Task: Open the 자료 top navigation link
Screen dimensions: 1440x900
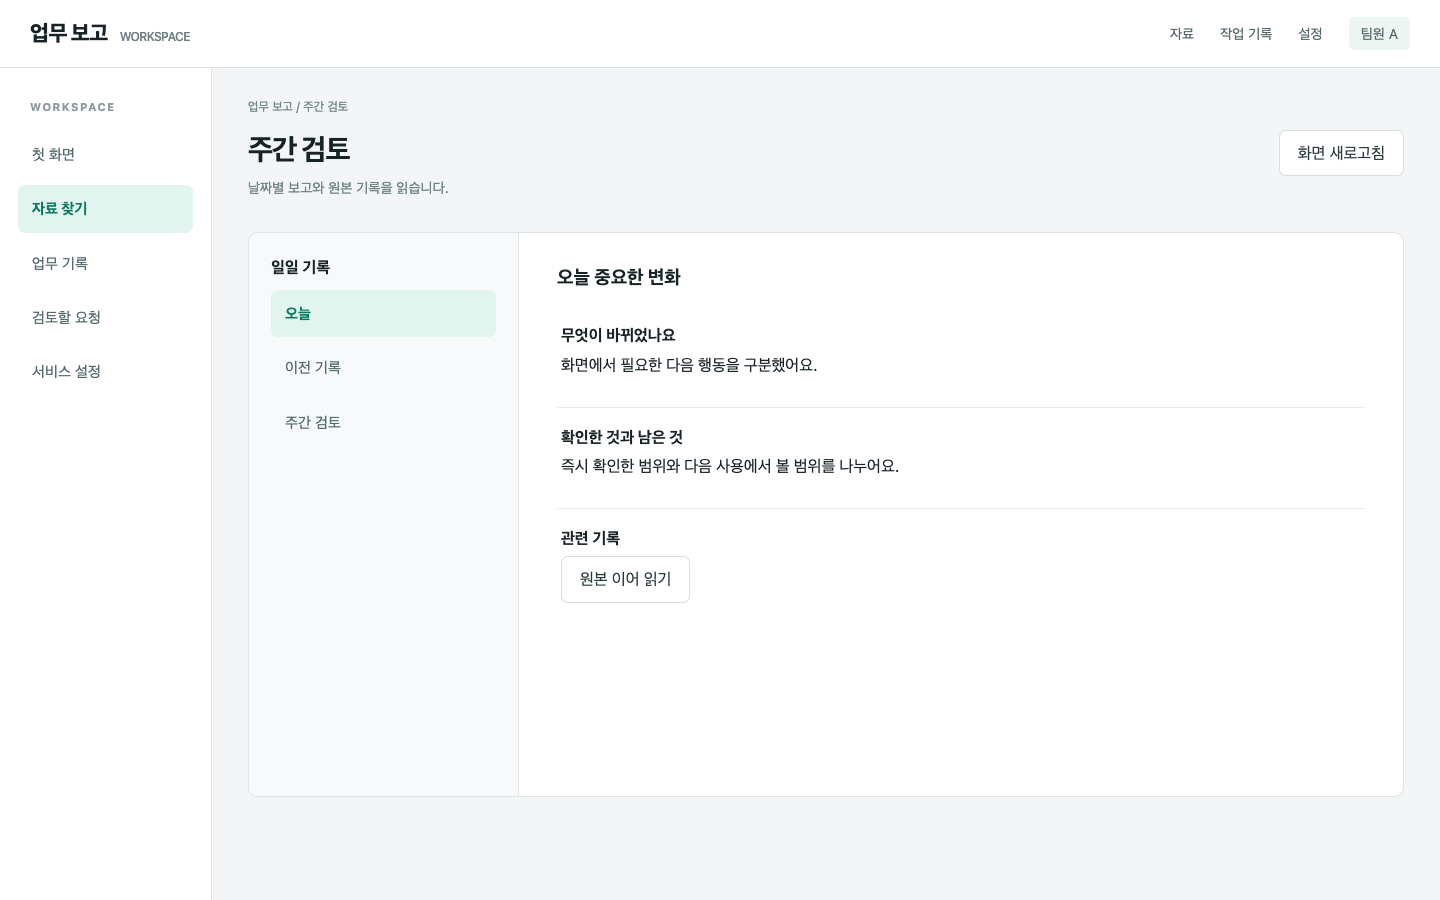Action: (1181, 34)
